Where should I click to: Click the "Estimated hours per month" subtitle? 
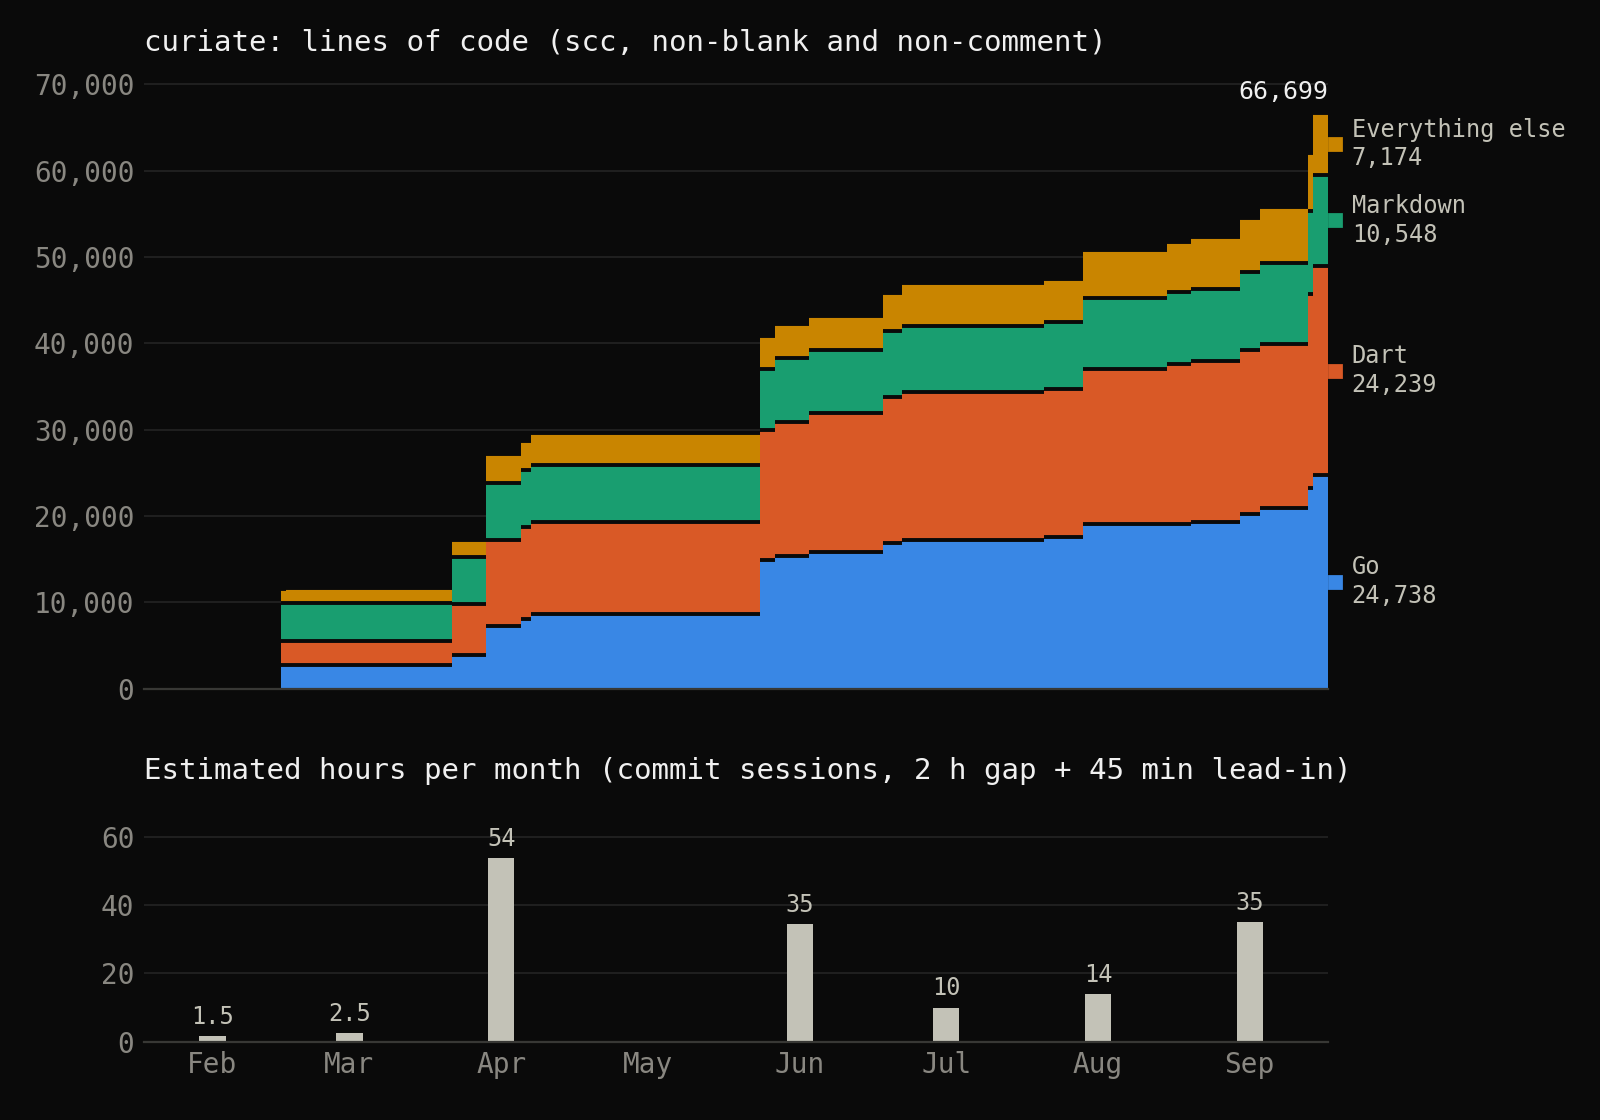point(747,770)
